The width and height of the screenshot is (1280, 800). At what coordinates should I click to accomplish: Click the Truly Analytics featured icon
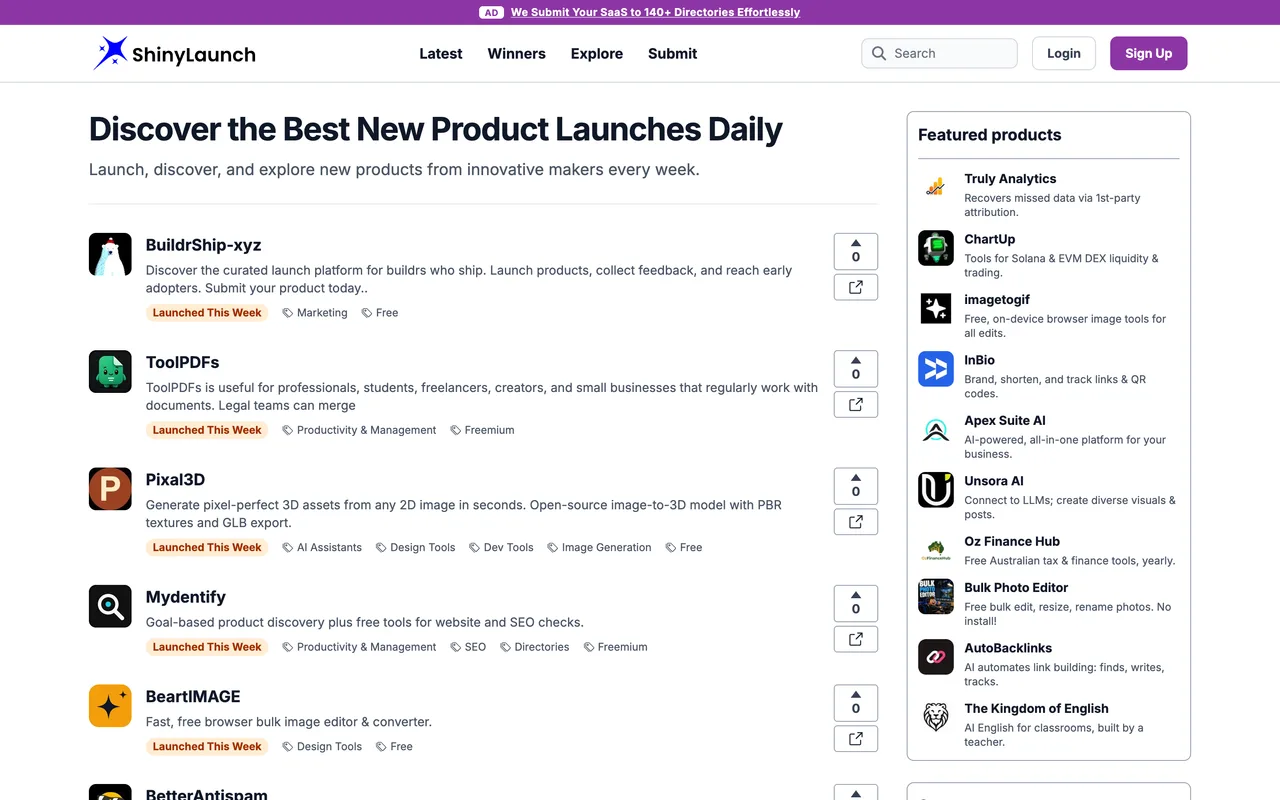[x=936, y=187]
